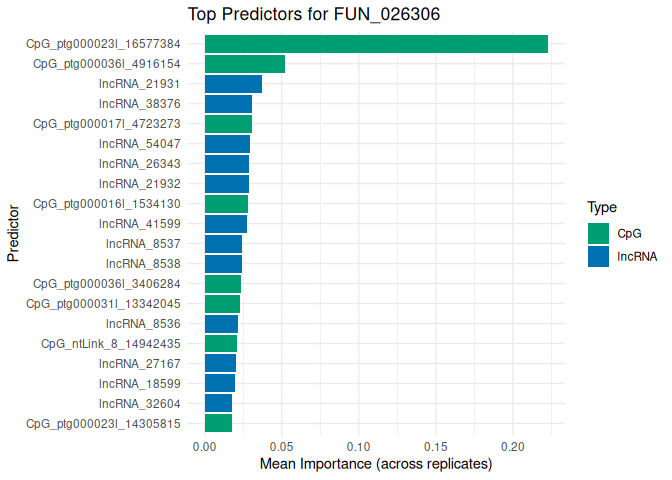Click the green CpG legend swatch

point(599,233)
